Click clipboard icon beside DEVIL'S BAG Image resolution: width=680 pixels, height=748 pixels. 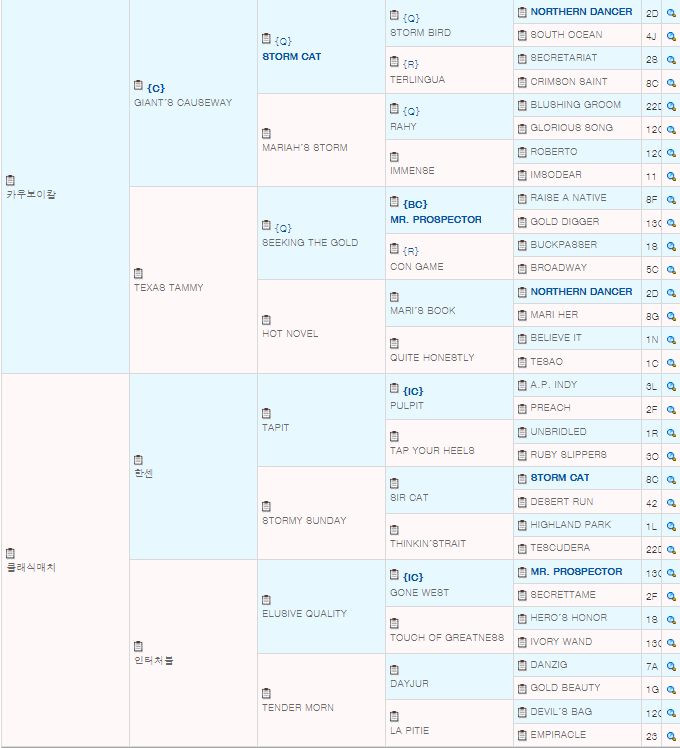[522, 713]
